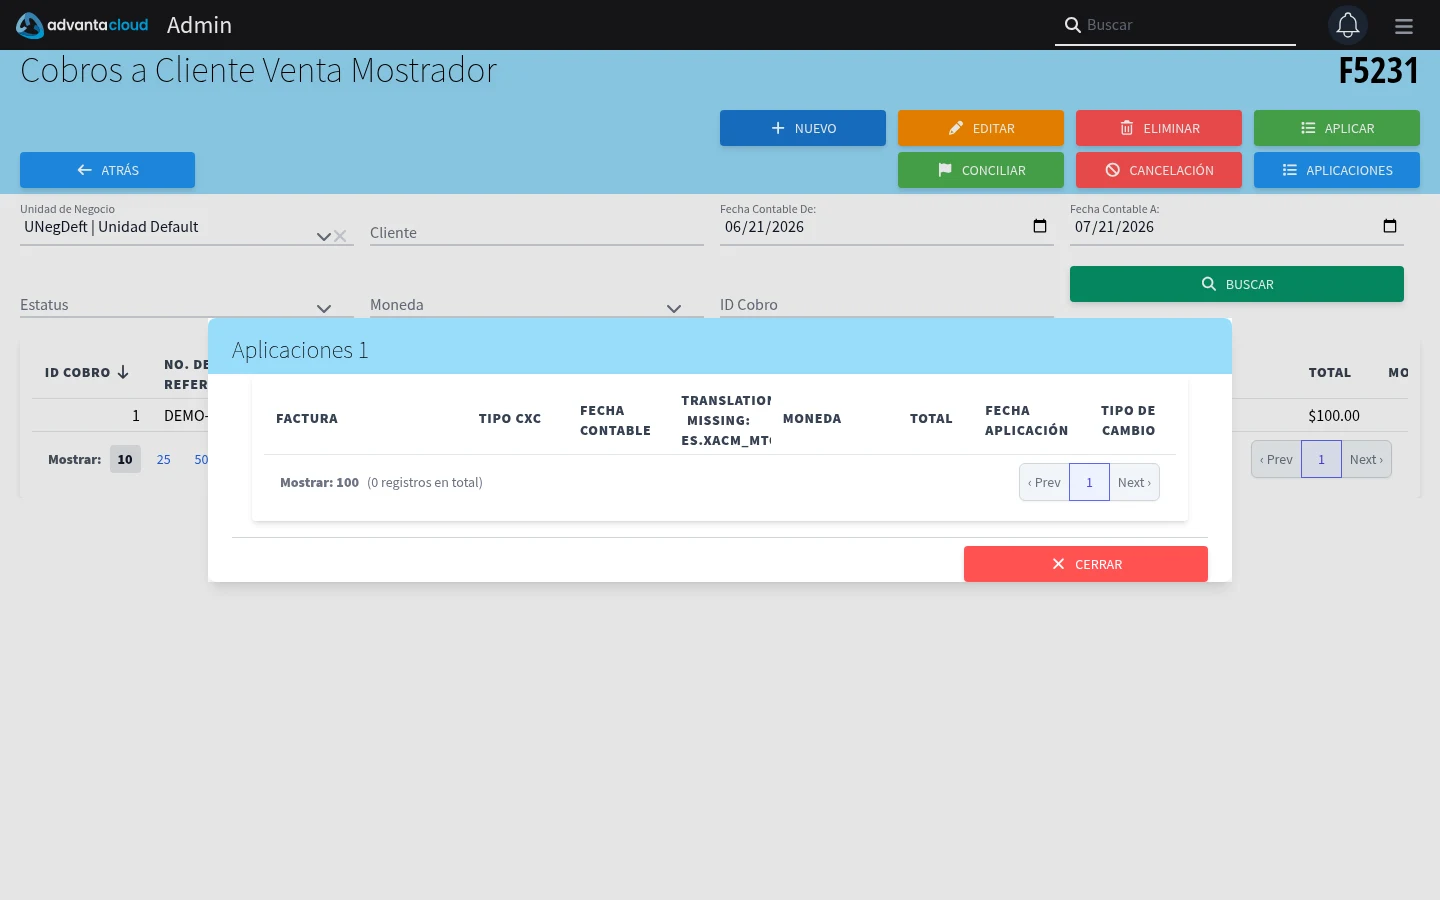Click the APLICACIONES button
The image size is (1440, 900).
point(1337,170)
